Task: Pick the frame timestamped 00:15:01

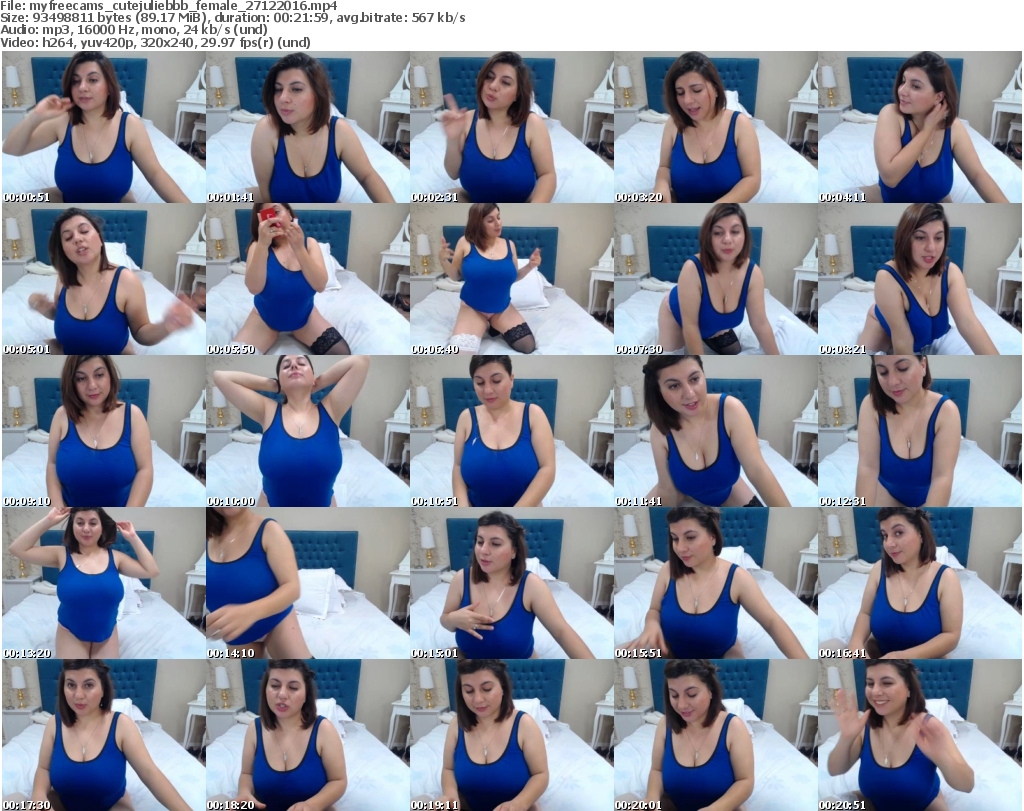Action: [x=511, y=582]
